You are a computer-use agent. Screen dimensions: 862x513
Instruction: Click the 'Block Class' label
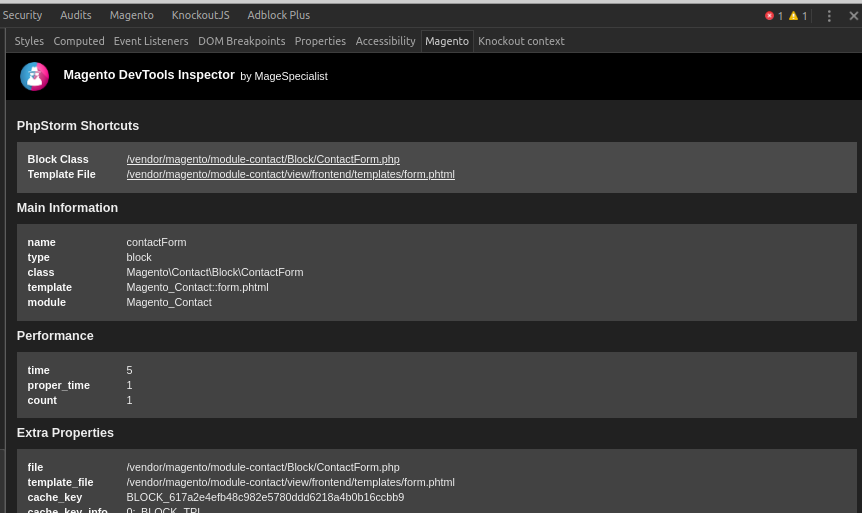tap(58, 159)
